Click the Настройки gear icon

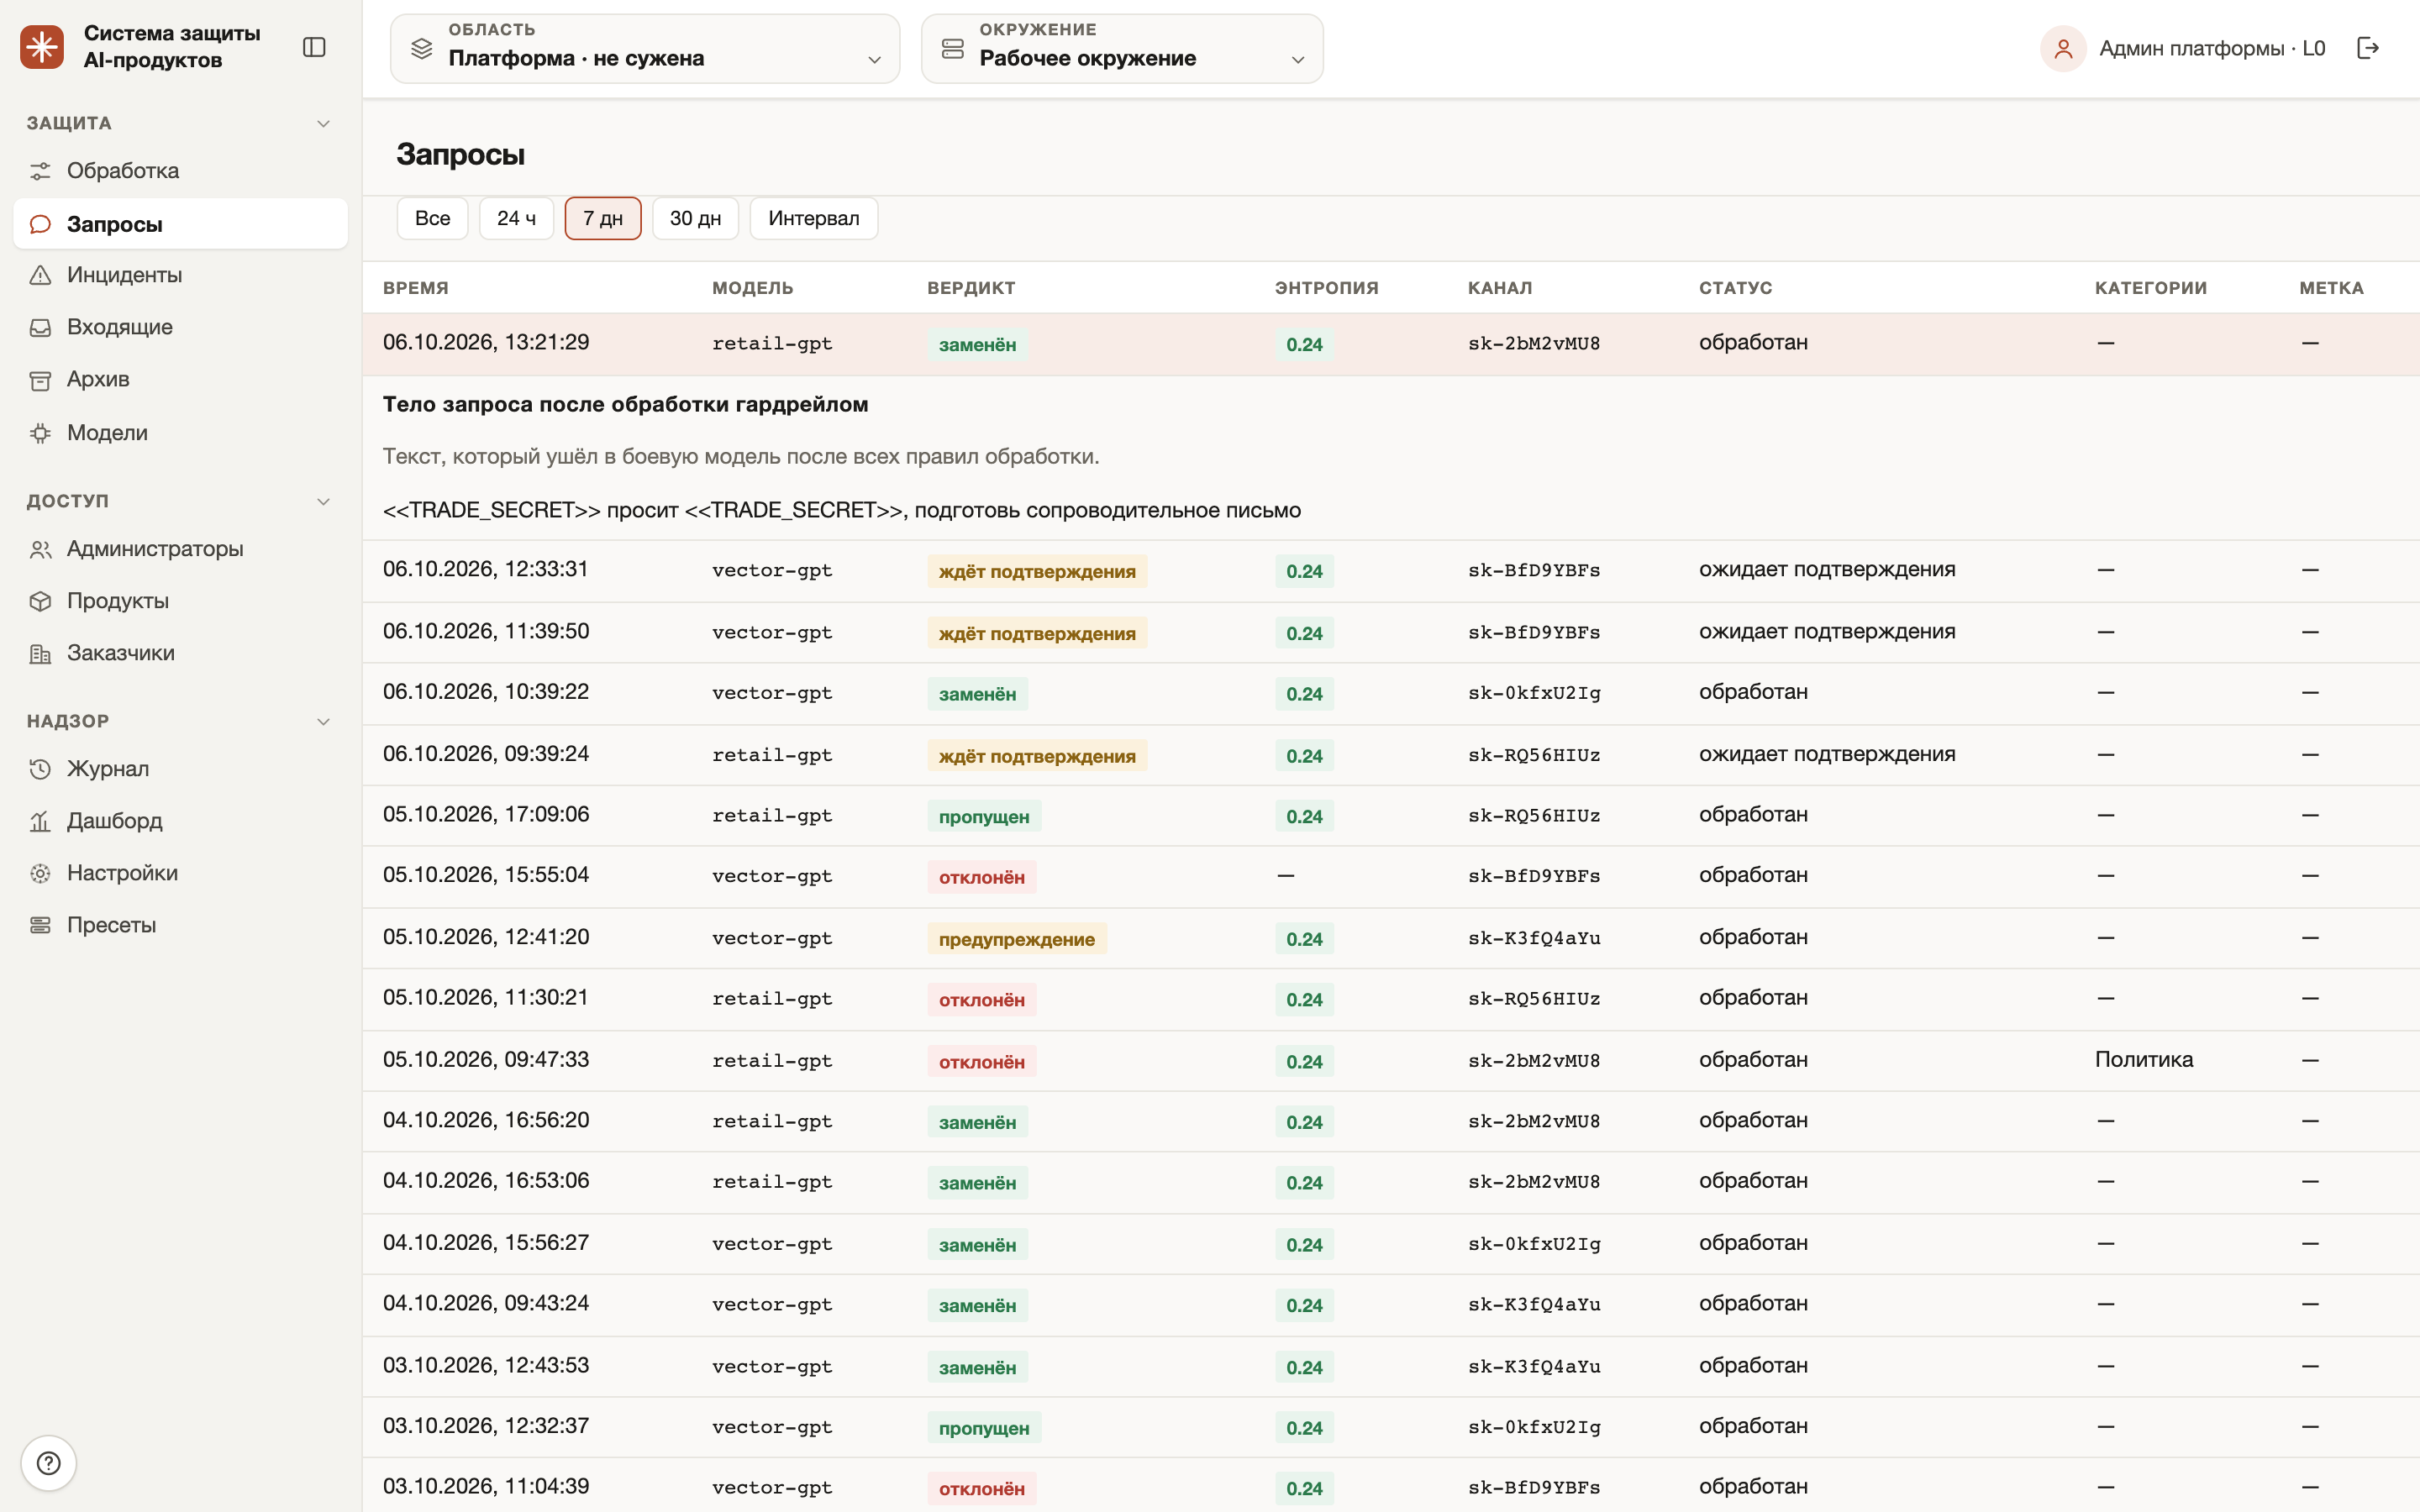pos(40,873)
